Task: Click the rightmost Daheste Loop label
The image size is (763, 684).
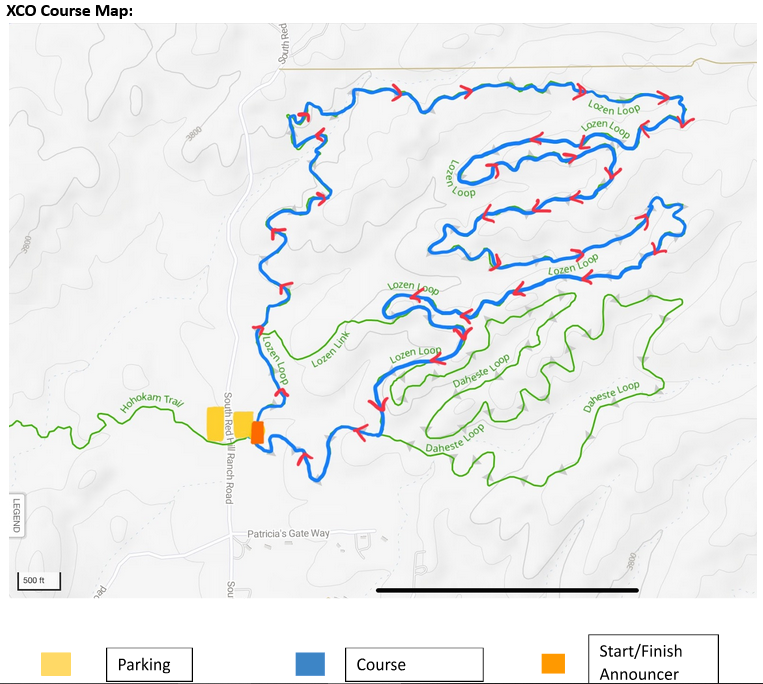Action: pos(612,397)
